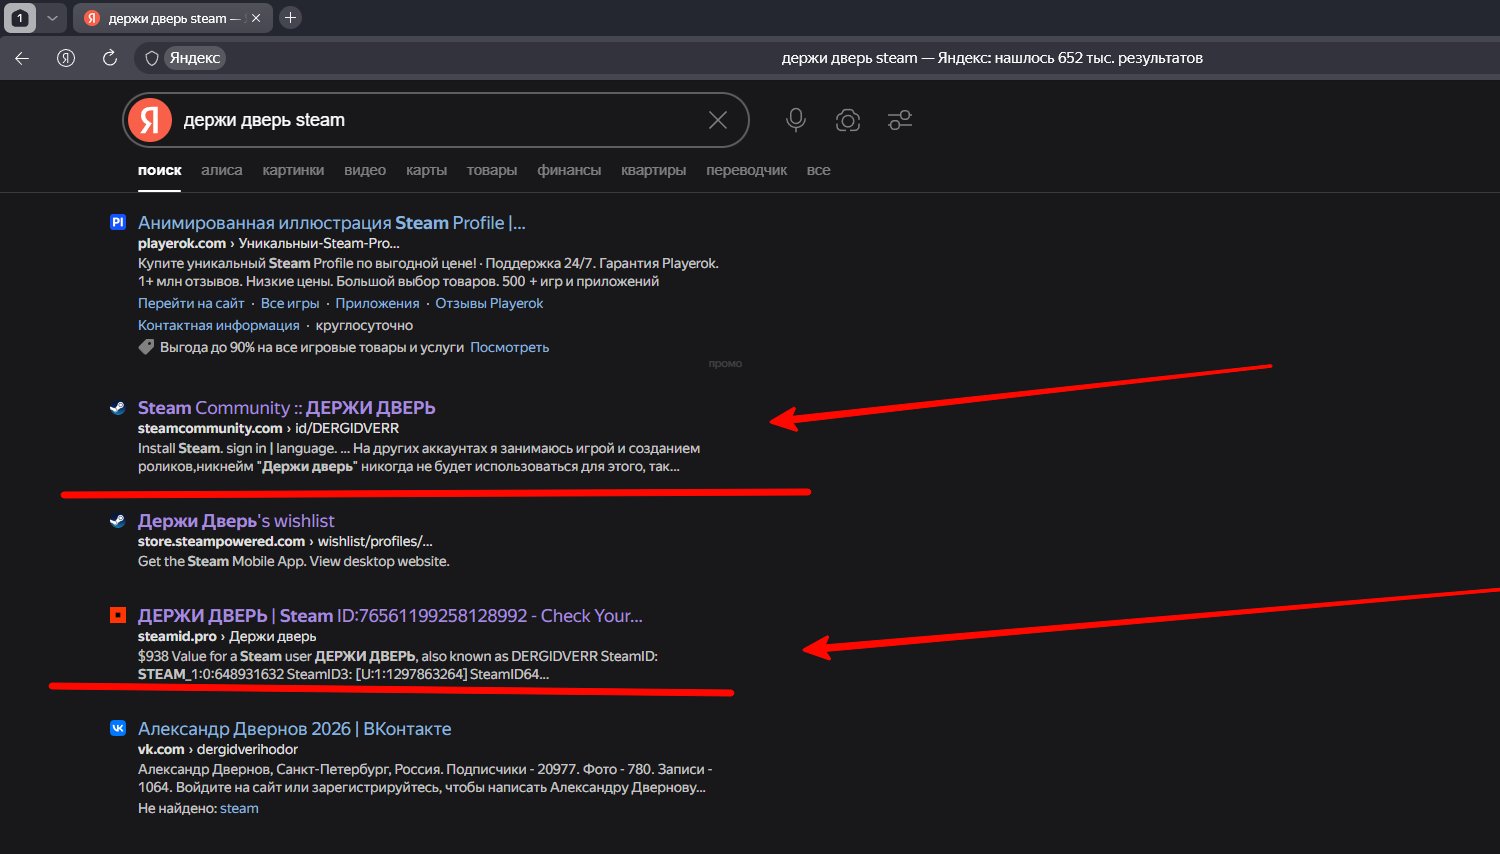The height and width of the screenshot is (854, 1500).
Task: Click the 'Уникальны-Steam-Pro...' breadcrumb path
Action: click(319, 243)
